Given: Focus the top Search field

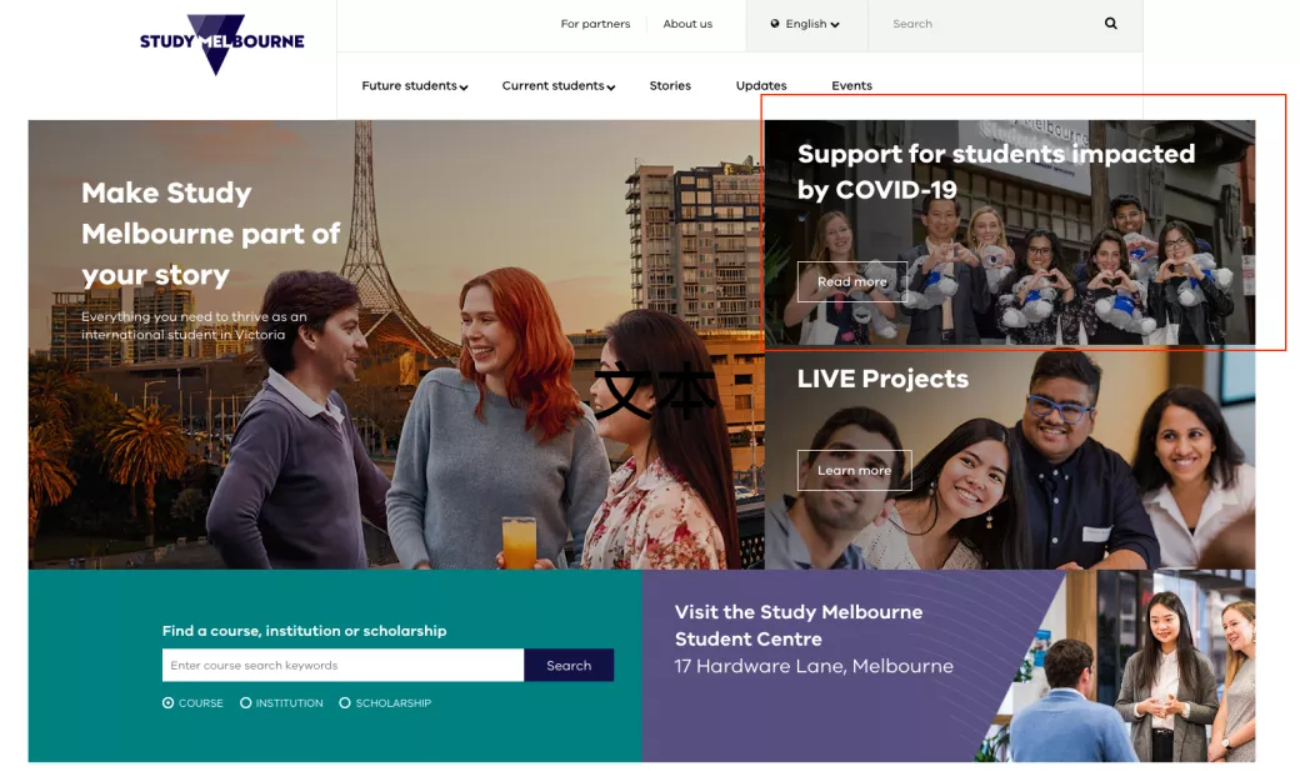Looking at the screenshot, I should [x=980, y=24].
